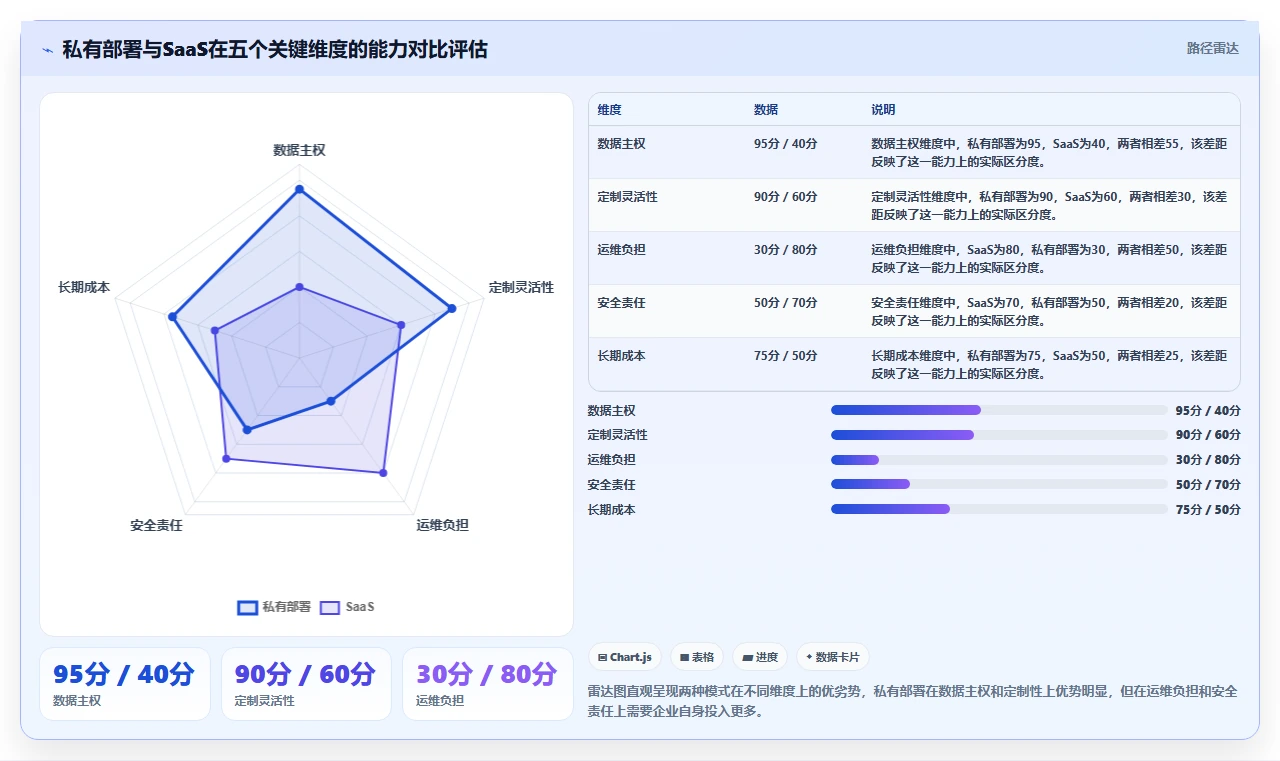Open the 30分 / 80分 运维负担 summary card
The width and height of the screenshot is (1280, 761).
click(x=488, y=684)
